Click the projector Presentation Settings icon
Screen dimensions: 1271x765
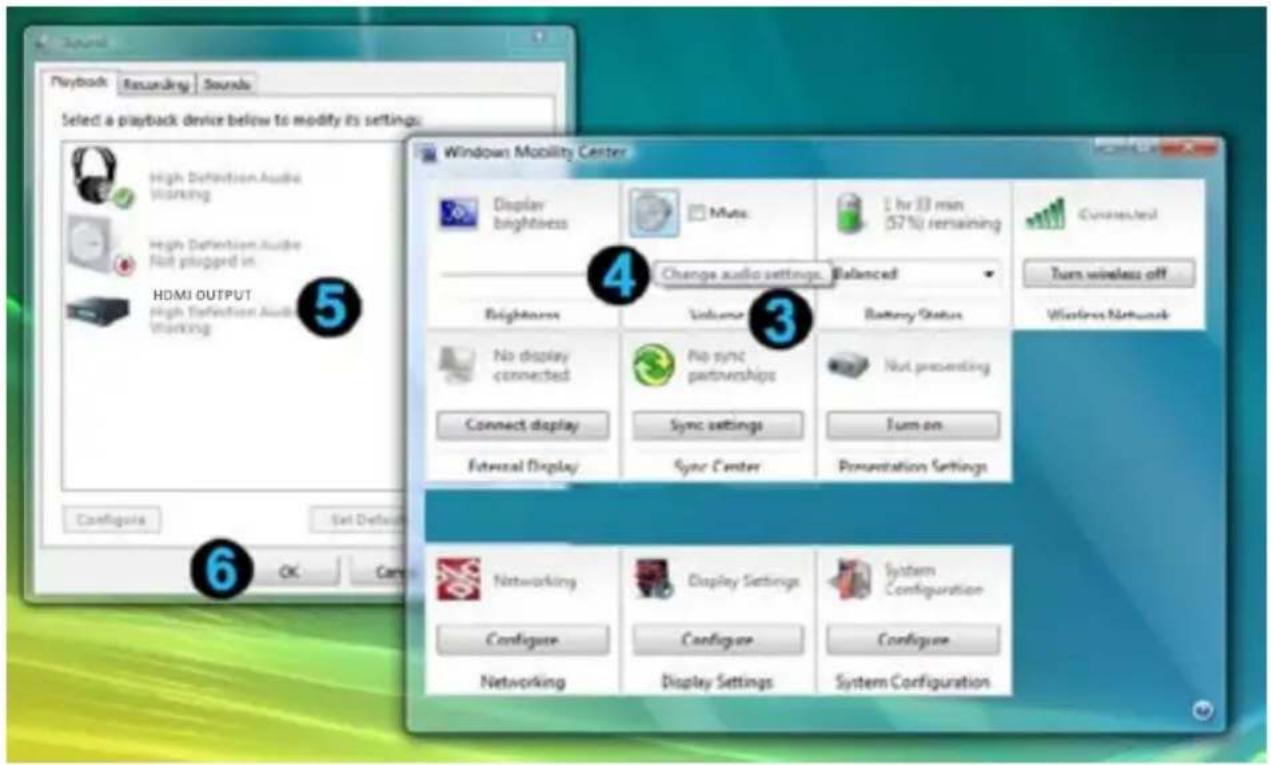point(848,366)
